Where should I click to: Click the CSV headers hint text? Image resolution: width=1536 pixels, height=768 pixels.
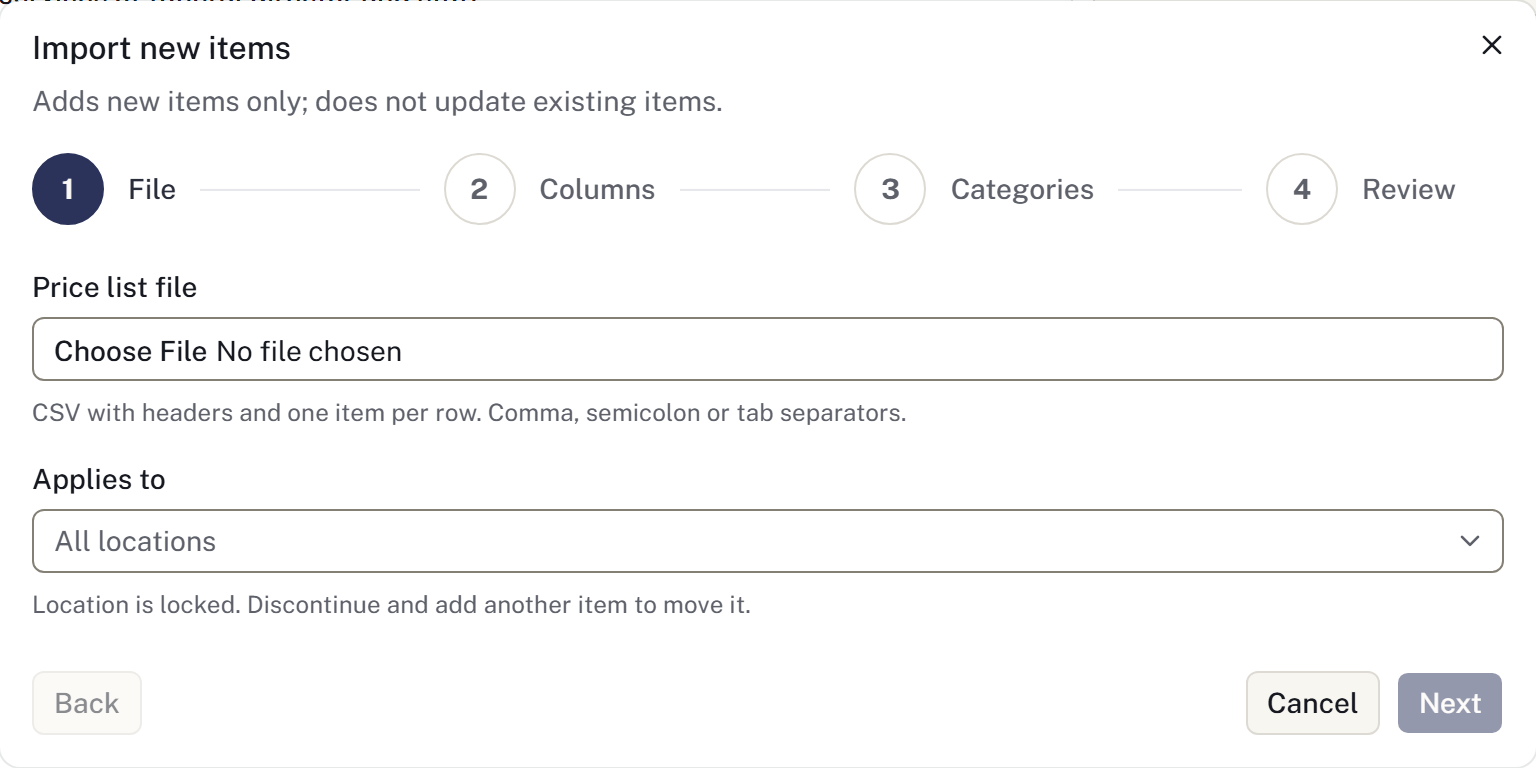pos(469,413)
